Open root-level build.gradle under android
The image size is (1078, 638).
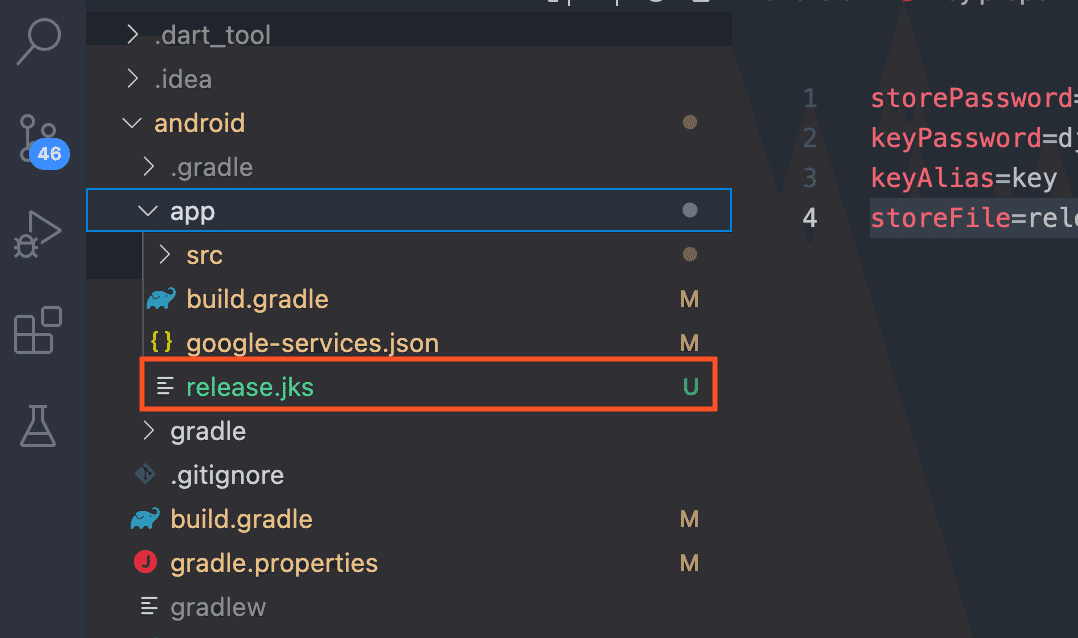point(241,519)
